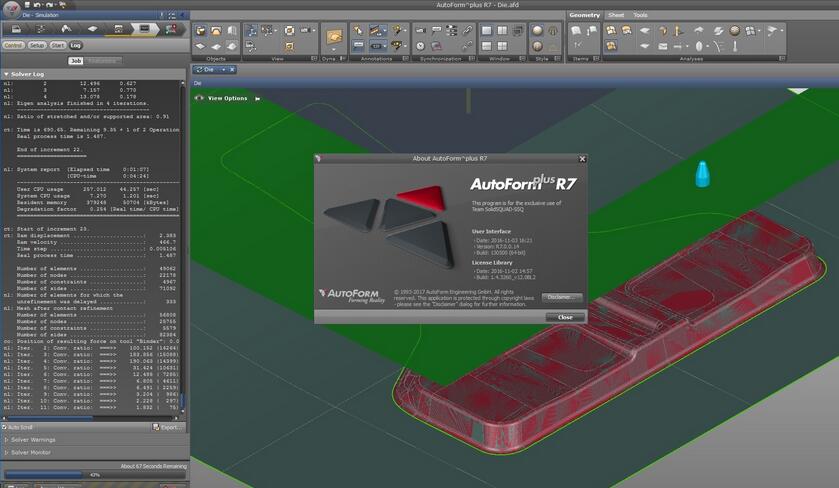Open the Start page
This screenshot has width=839, height=488.
[x=58, y=45]
